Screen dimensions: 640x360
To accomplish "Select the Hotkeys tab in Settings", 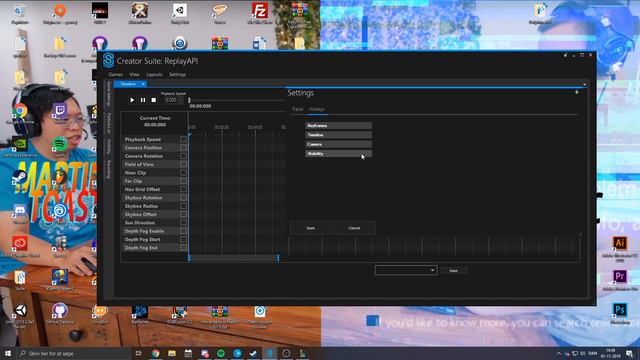I will tap(317, 109).
